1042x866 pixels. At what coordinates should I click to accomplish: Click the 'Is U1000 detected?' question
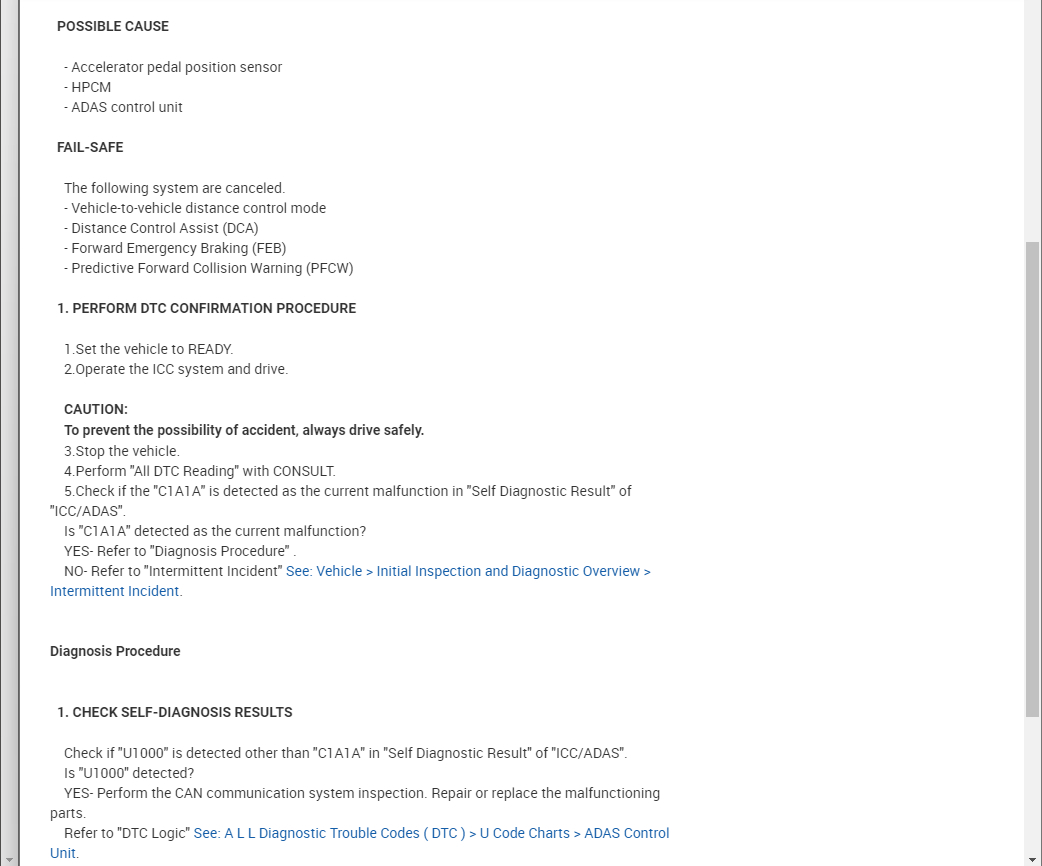[129, 773]
